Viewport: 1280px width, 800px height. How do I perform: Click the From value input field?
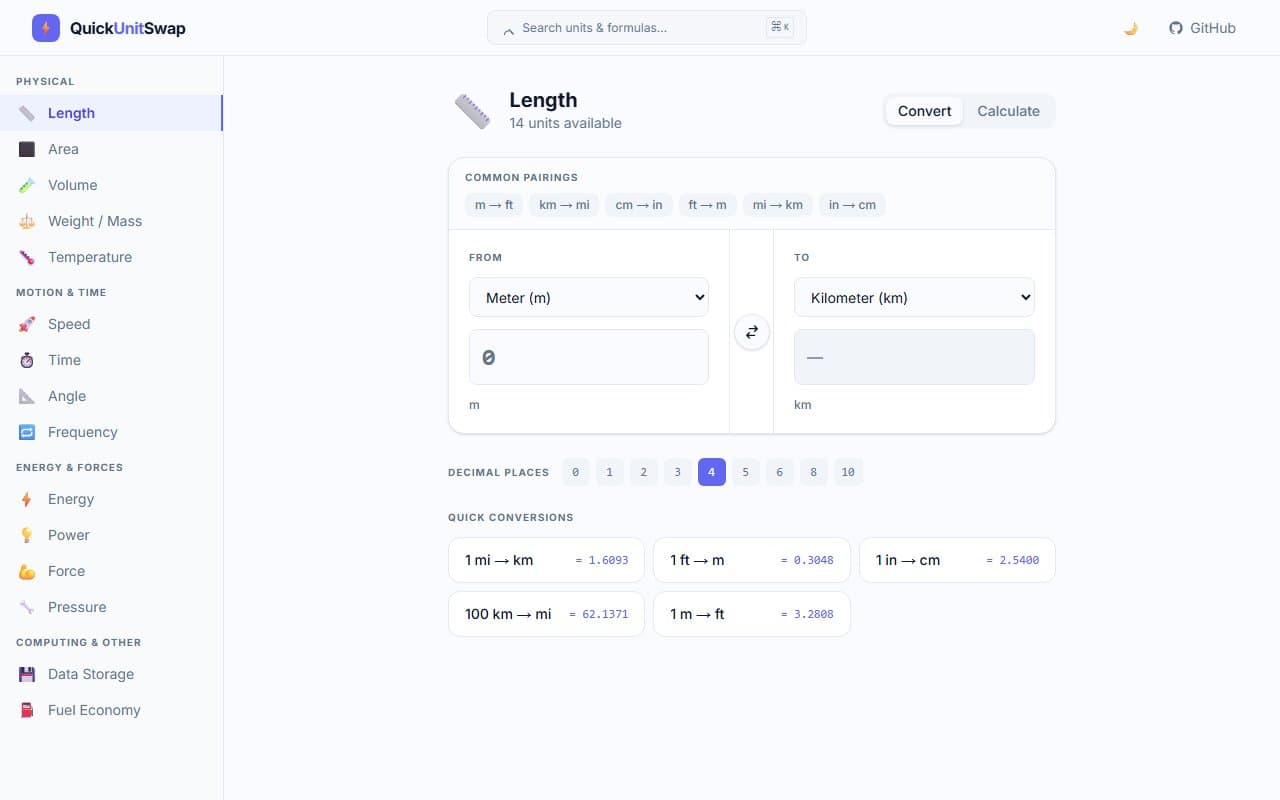coord(589,357)
